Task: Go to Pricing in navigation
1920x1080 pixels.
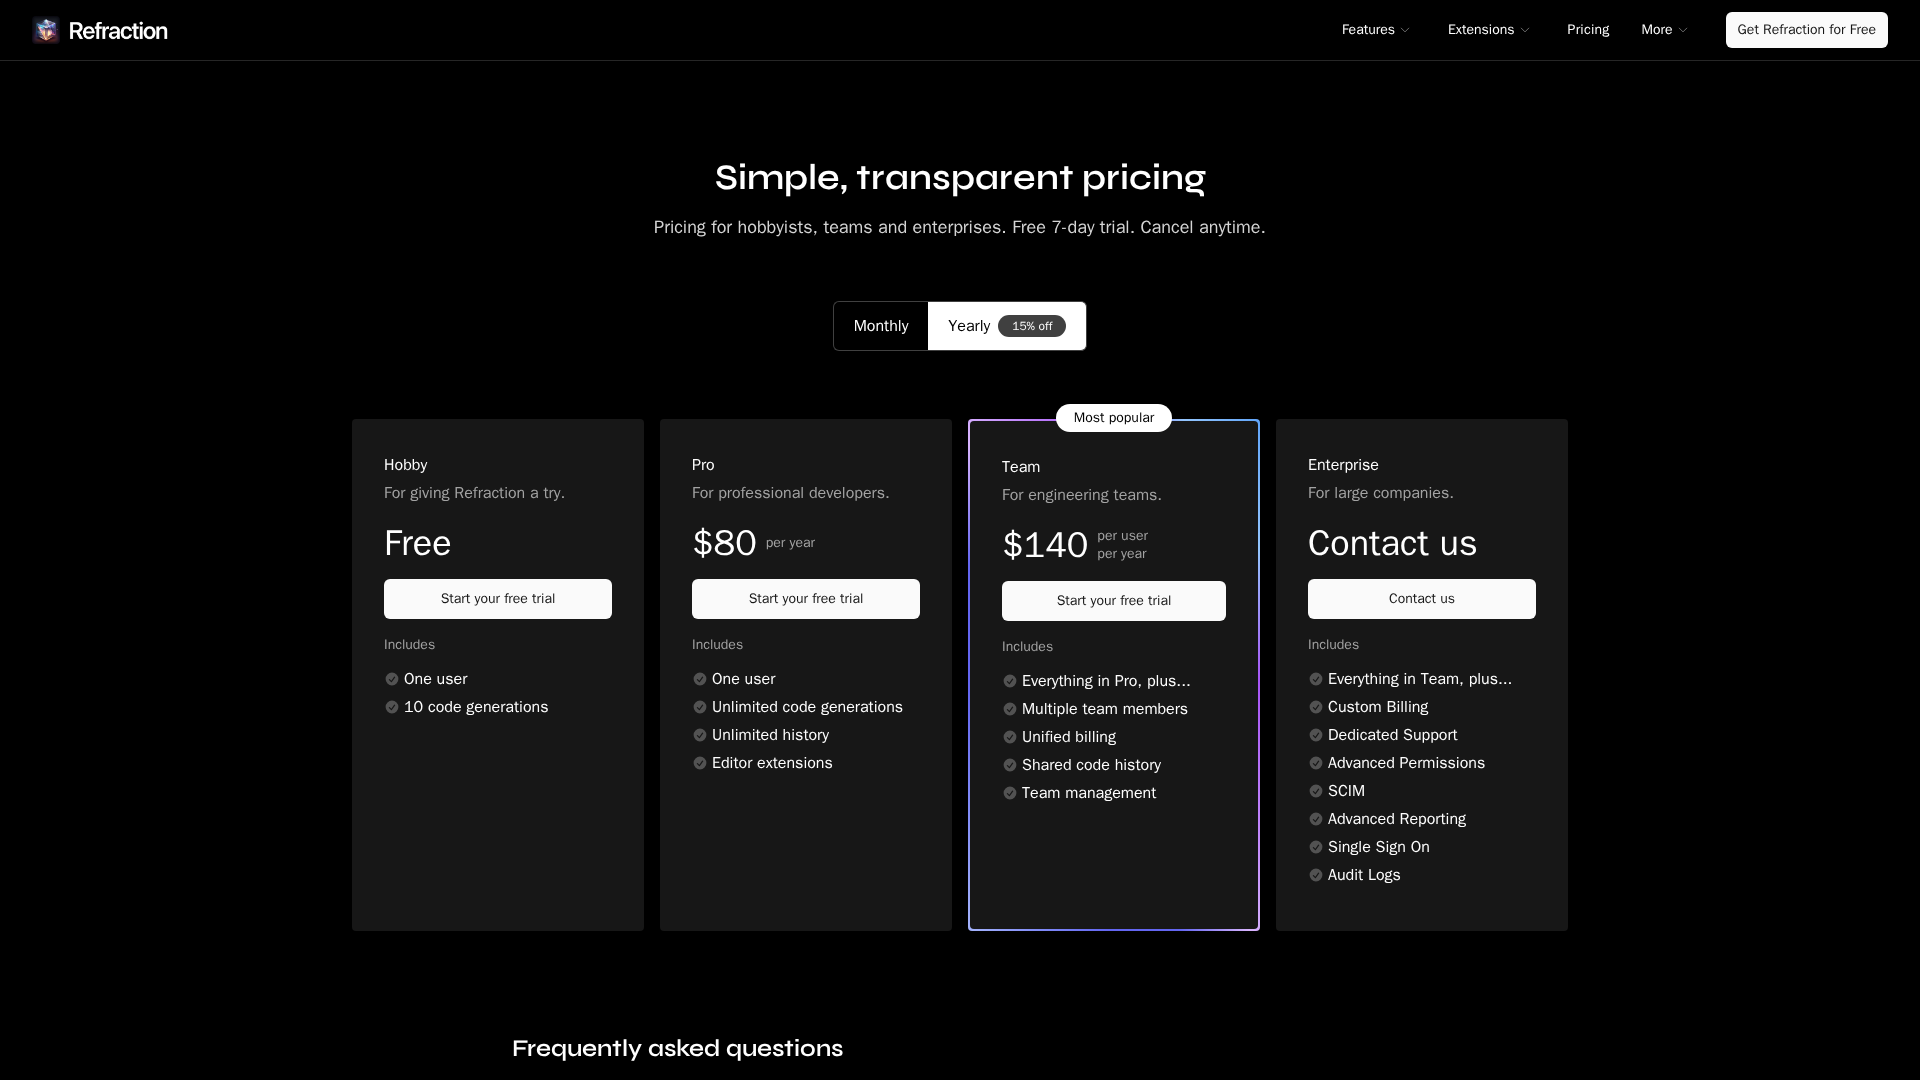Action: [x=1587, y=30]
